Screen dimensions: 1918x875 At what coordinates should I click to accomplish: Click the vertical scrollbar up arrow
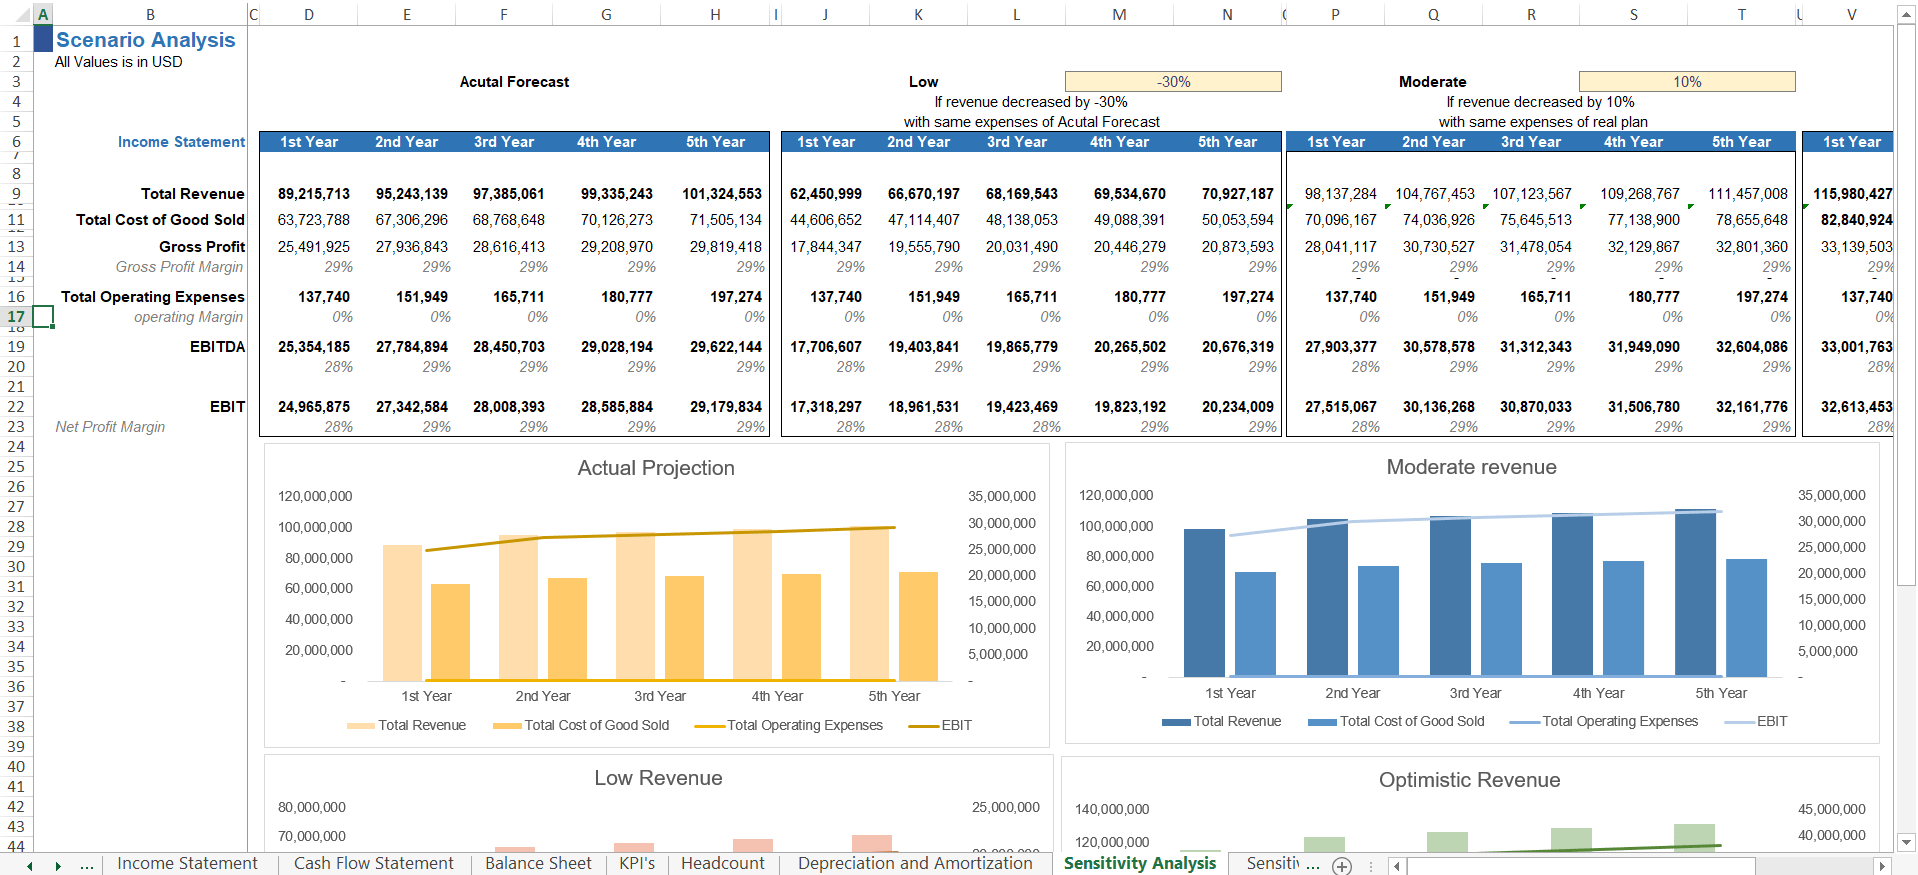(1906, 16)
